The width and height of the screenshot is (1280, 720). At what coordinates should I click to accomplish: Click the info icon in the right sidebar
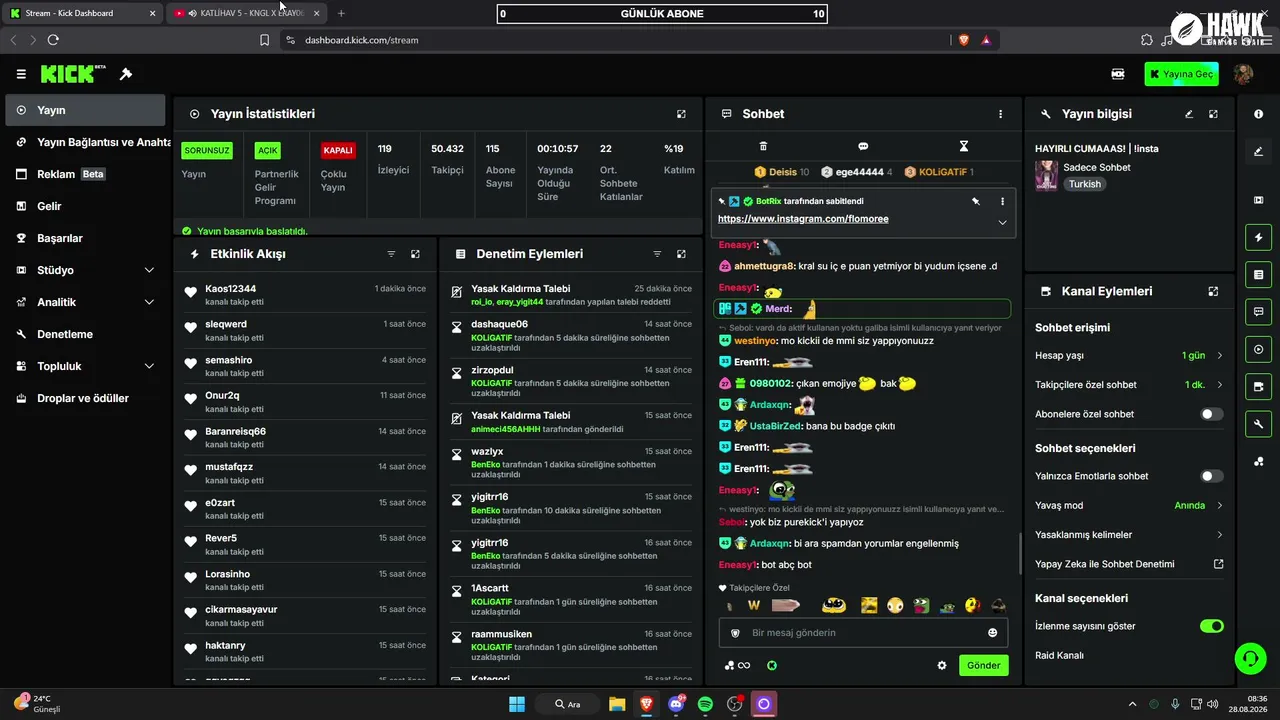click(x=1258, y=114)
